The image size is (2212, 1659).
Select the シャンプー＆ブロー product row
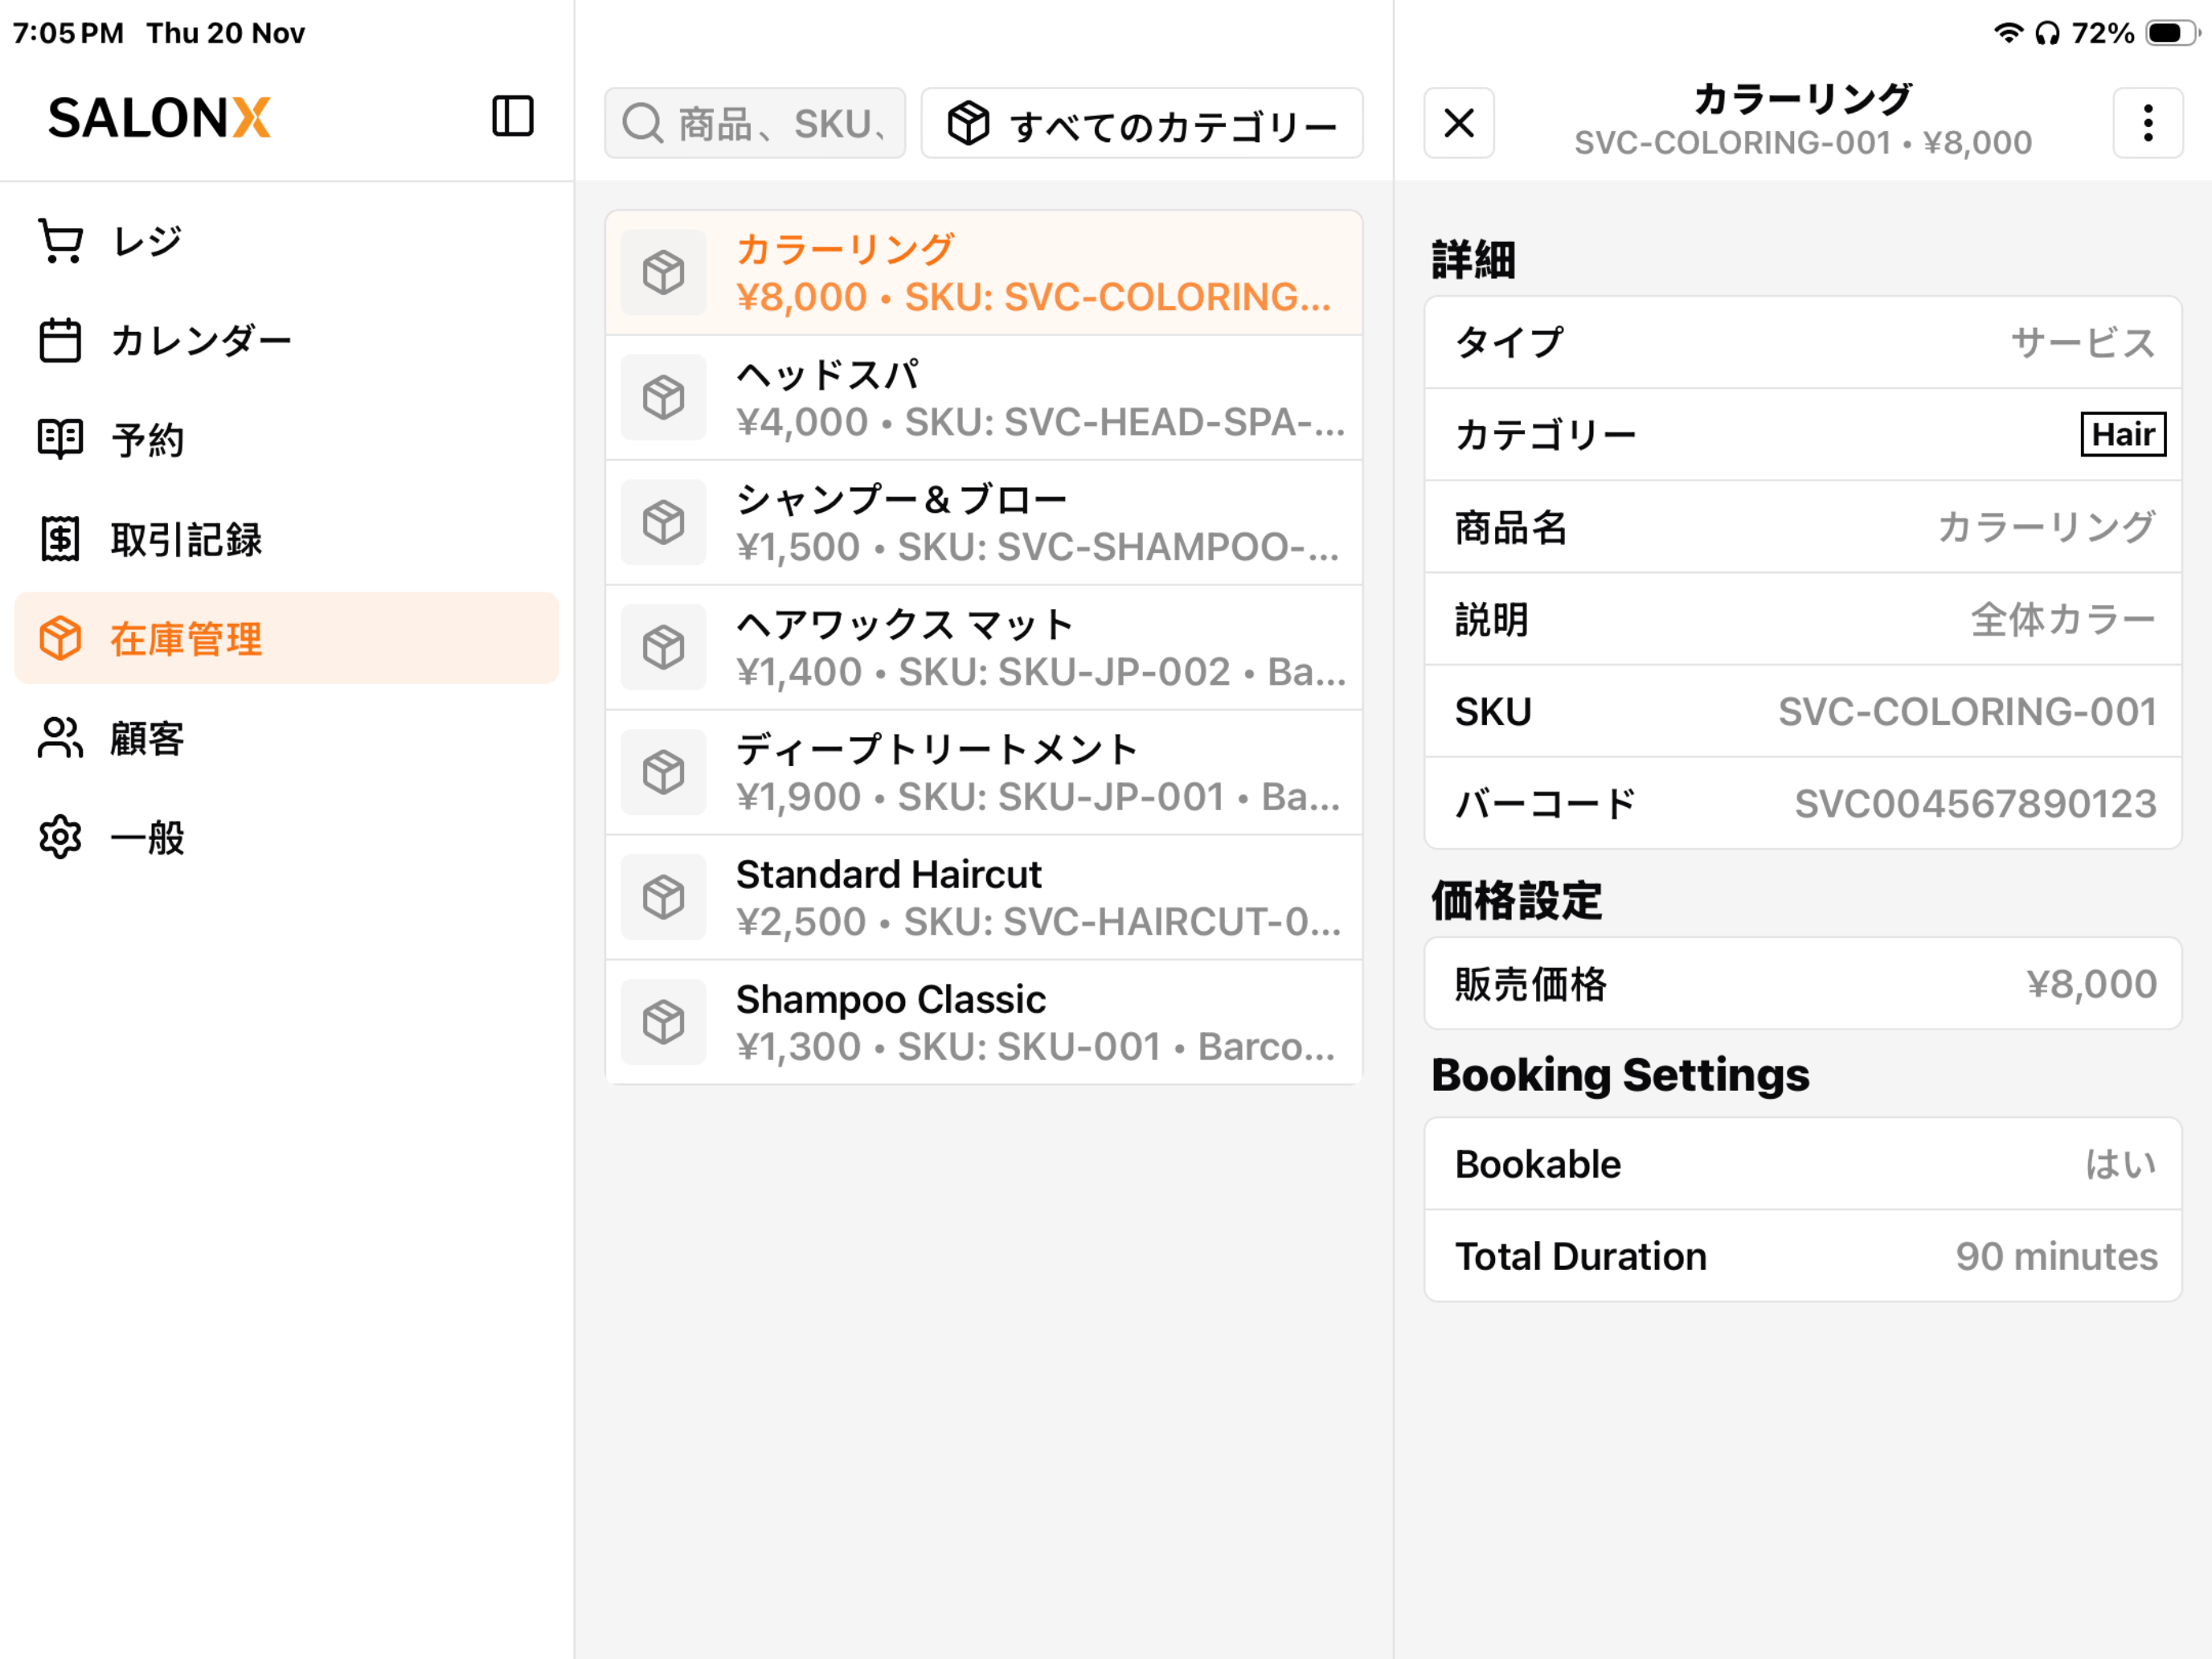[984, 522]
